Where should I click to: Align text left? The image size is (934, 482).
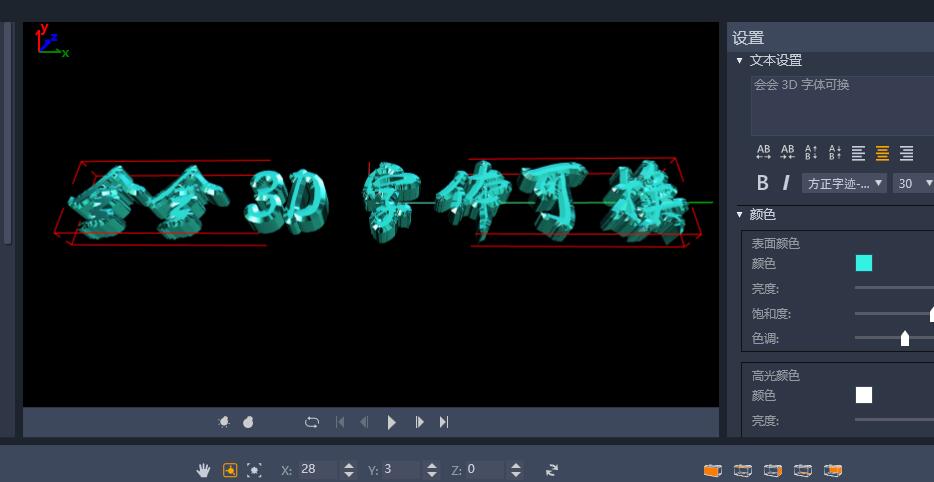point(858,153)
